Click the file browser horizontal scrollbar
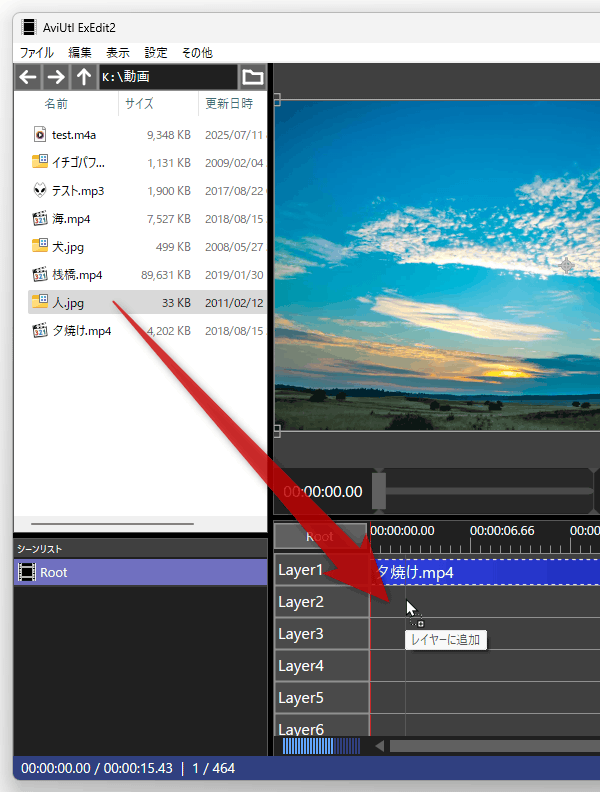 [x=112, y=524]
